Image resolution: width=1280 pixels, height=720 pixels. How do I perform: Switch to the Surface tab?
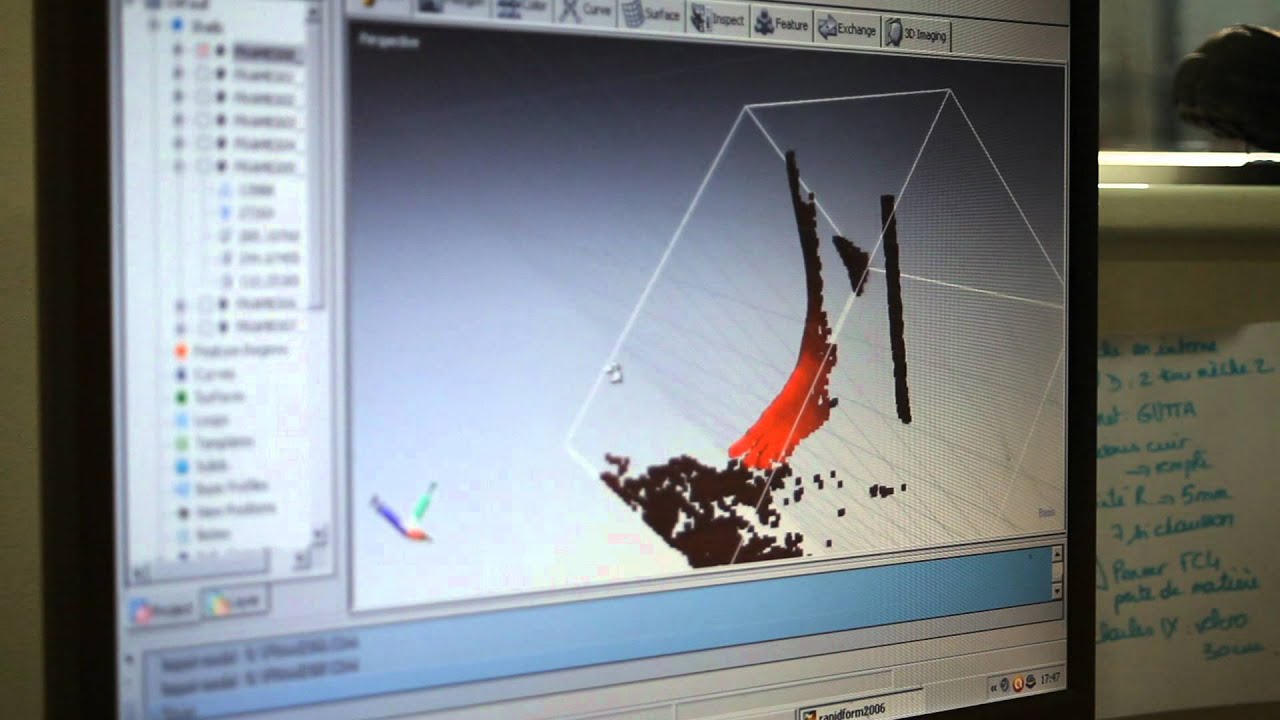pyautogui.click(x=651, y=14)
